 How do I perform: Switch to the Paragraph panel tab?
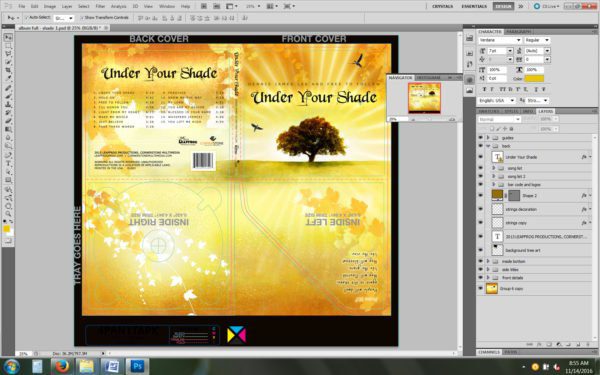pyautogui.click(x=518, y=32)
